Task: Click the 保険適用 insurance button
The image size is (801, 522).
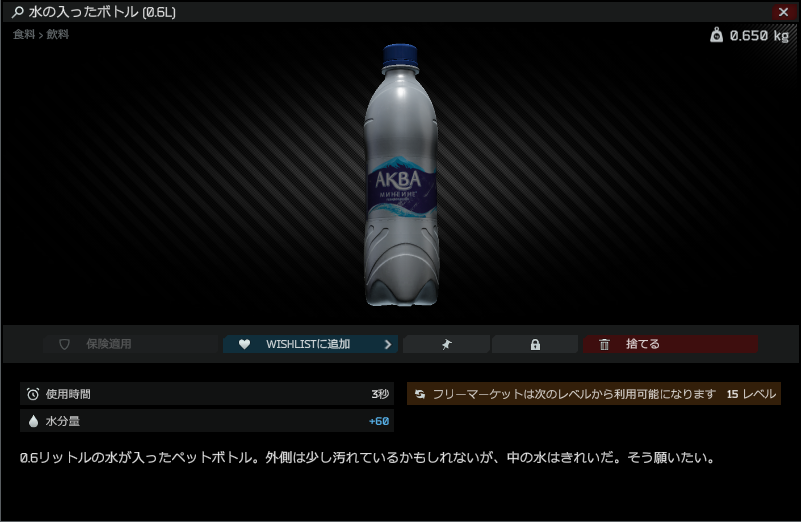Action: 131,344
